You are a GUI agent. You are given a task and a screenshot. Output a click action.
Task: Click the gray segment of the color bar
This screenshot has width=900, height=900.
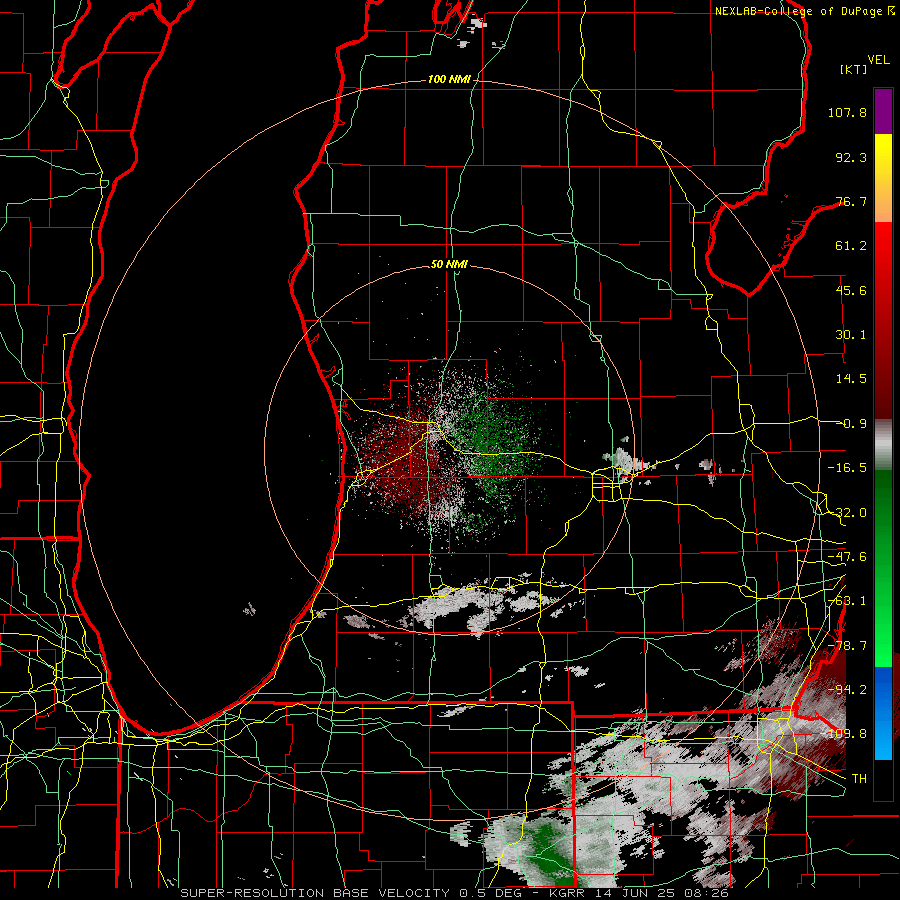pyautogui.click(x=883, y=445)
